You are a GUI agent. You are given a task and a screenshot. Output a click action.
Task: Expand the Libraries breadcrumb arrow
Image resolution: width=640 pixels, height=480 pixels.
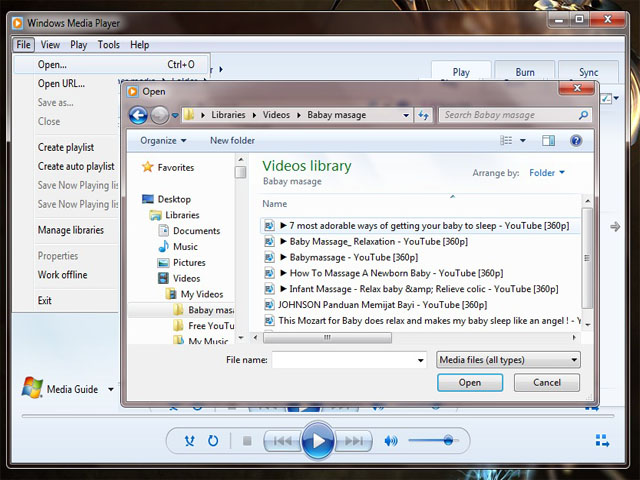(x=254, y=115)
